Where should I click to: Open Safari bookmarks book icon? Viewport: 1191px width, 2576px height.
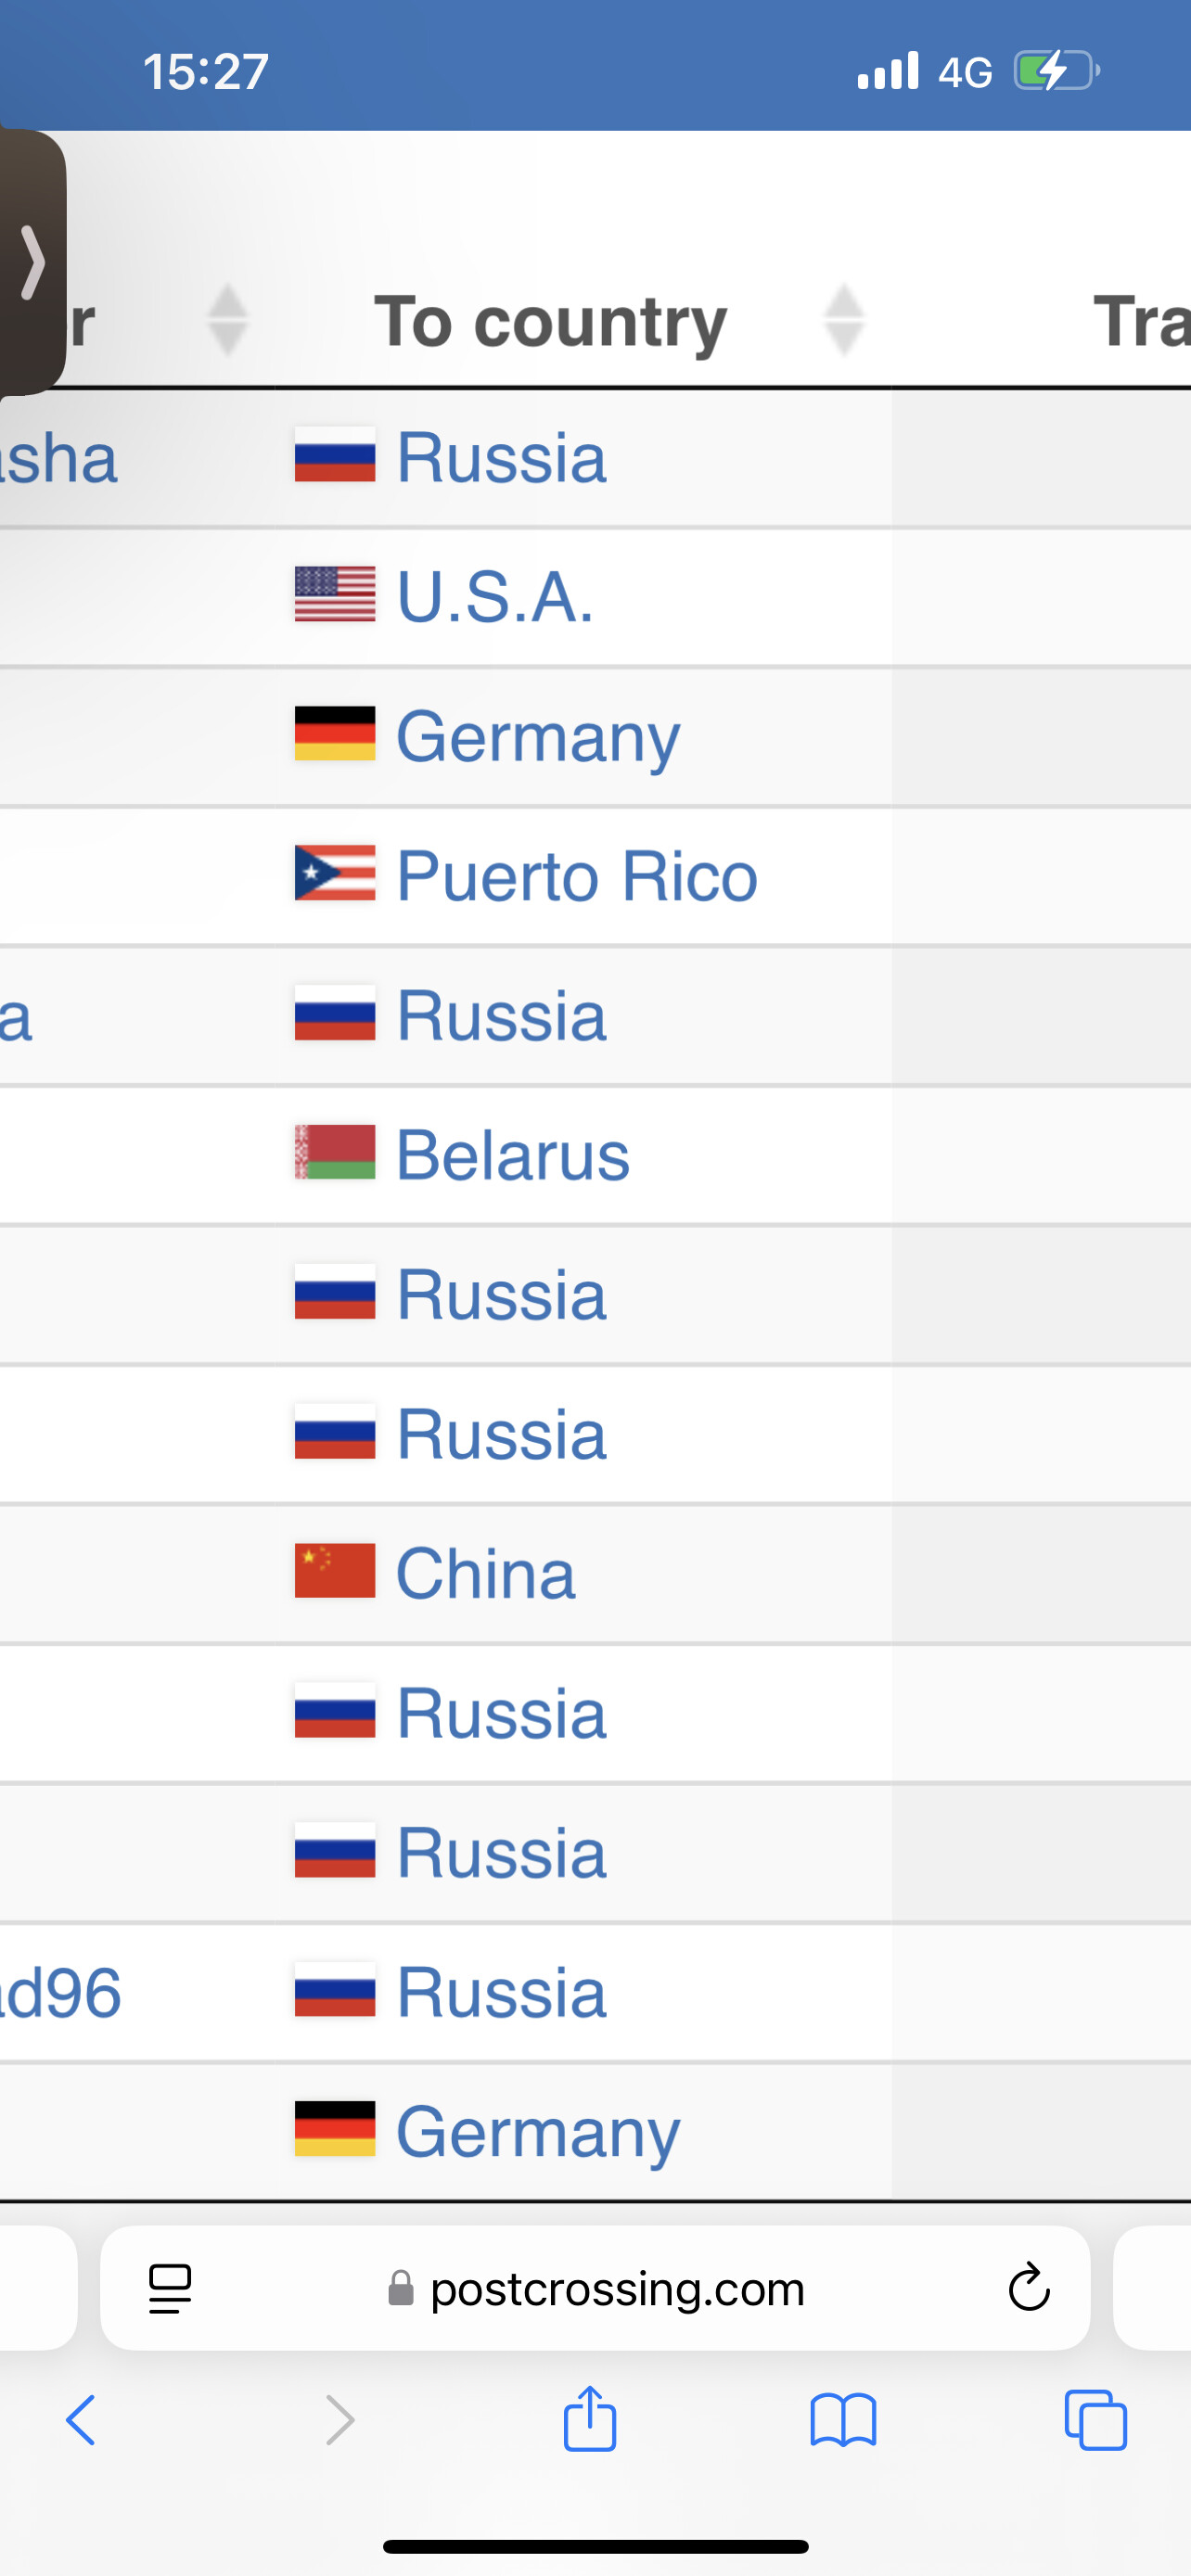(843, 2421)
